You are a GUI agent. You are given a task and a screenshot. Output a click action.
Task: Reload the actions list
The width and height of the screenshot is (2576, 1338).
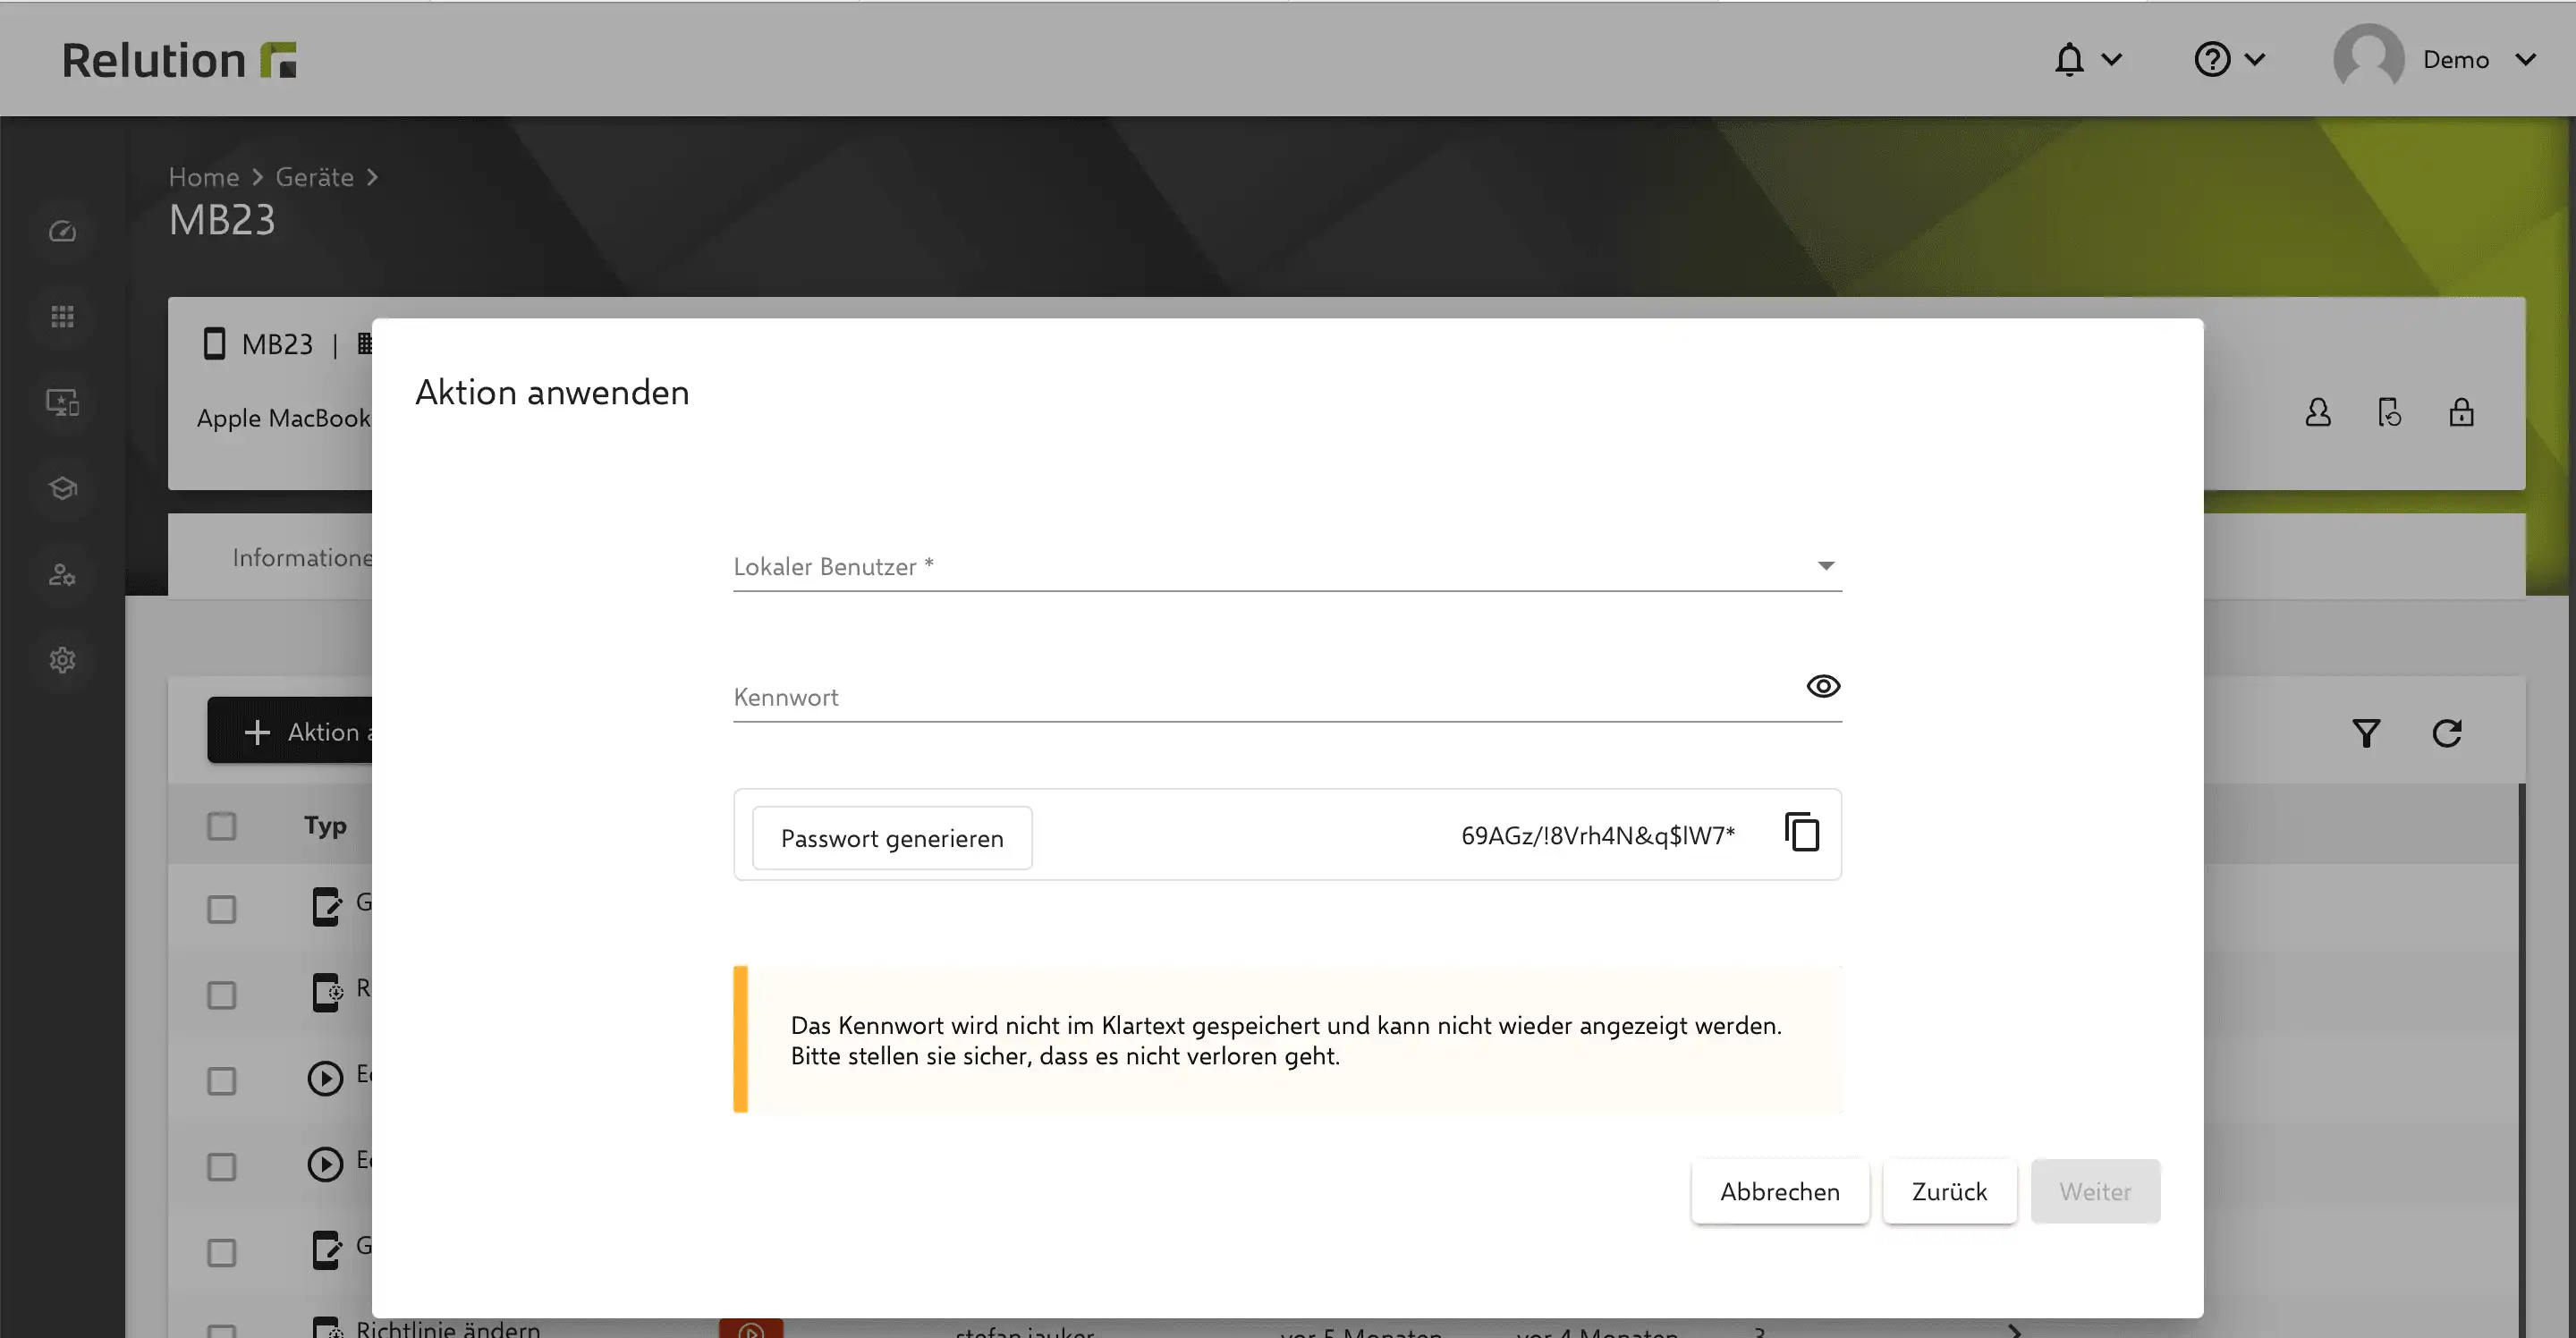coord(2447,733)
